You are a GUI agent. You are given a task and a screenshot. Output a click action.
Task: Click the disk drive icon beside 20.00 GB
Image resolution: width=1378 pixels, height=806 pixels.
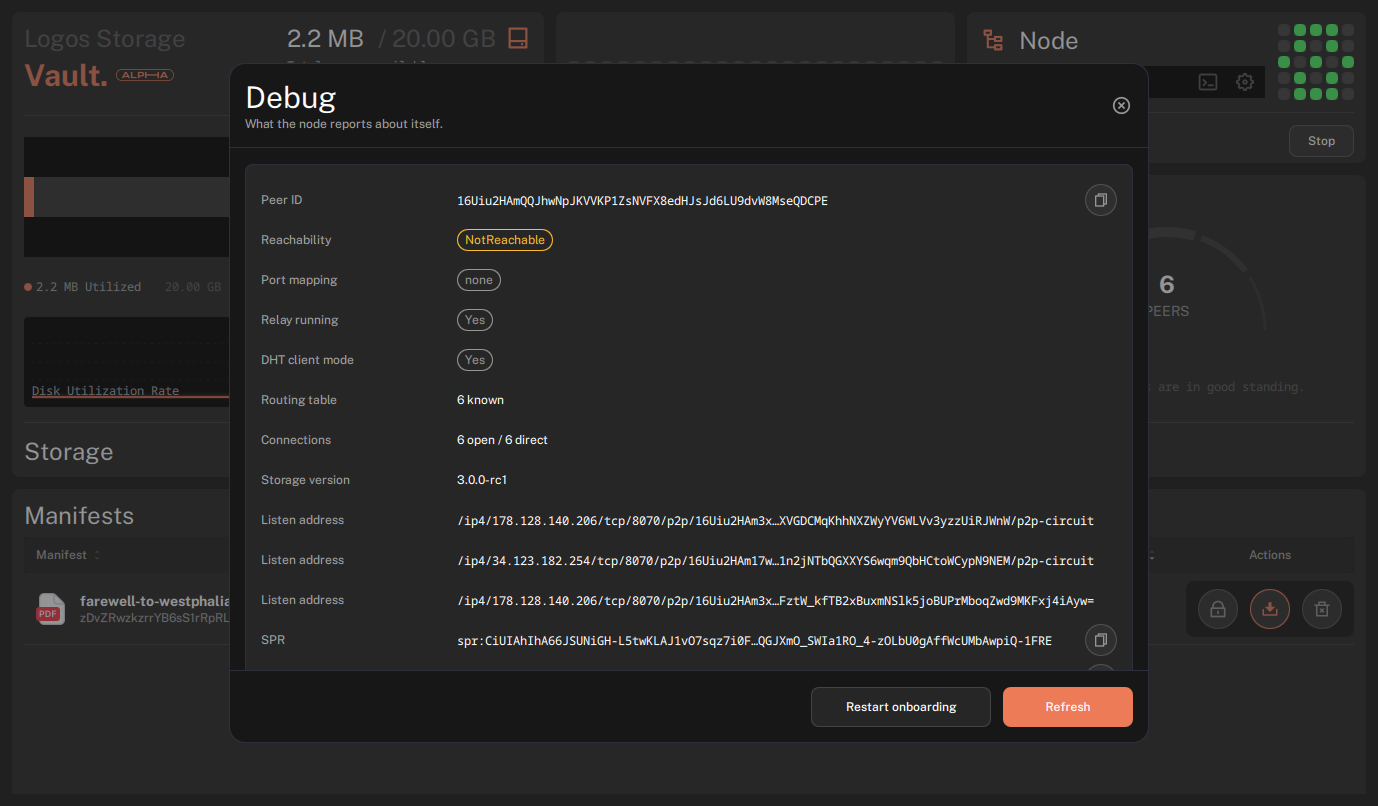[x=518, y=38]
